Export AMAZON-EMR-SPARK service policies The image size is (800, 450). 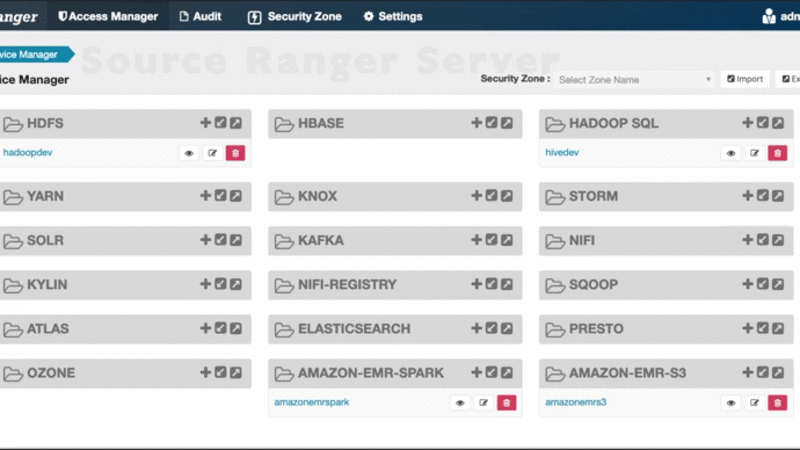pyautogui.click(x=507, y=372)
